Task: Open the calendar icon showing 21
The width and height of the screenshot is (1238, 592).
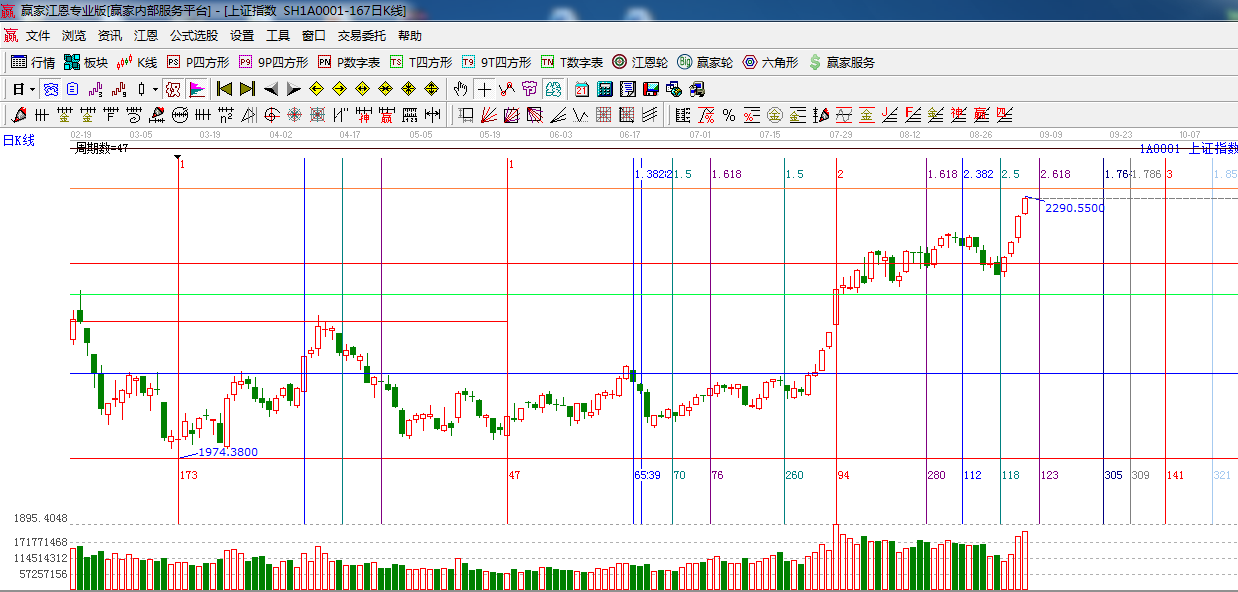Action: tap(581, 89)
